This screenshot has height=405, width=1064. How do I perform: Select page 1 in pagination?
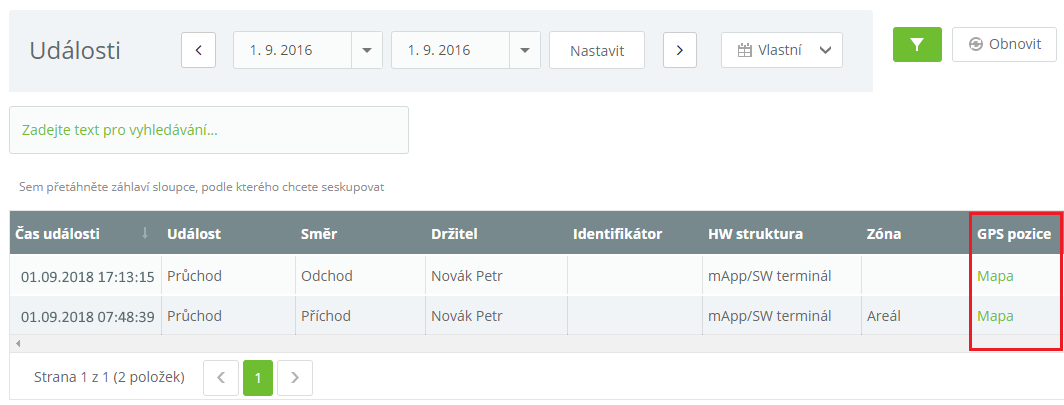click(258, 378)
